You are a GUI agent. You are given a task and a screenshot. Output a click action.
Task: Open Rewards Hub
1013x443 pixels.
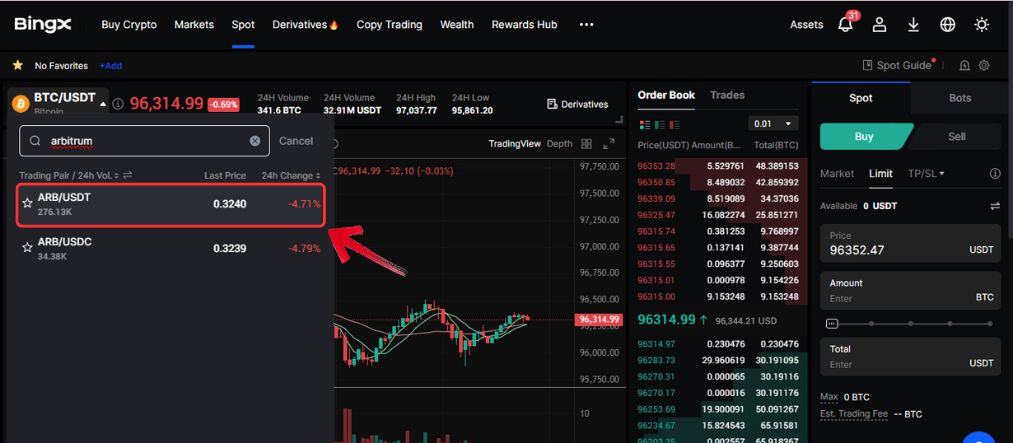pyautogui.click(x=524, y=25)
